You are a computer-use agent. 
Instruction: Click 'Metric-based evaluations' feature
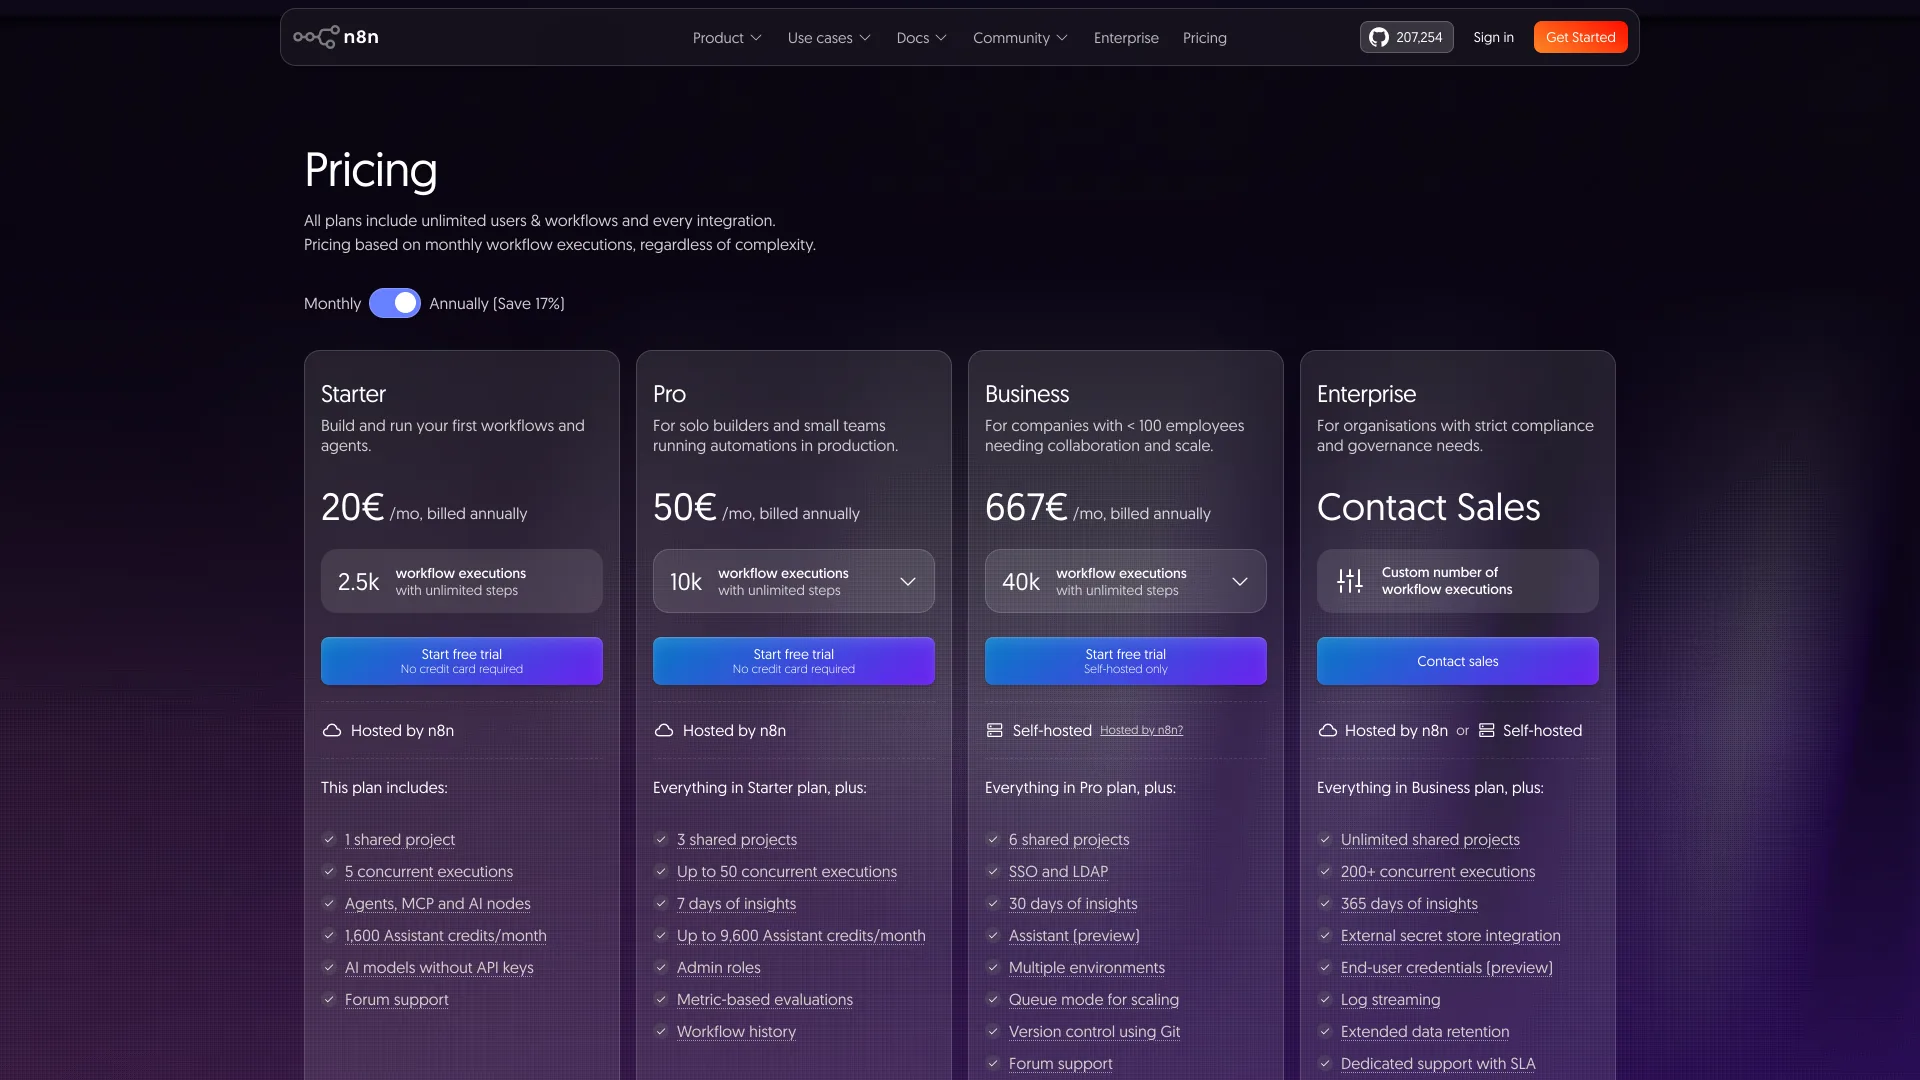765,1000
